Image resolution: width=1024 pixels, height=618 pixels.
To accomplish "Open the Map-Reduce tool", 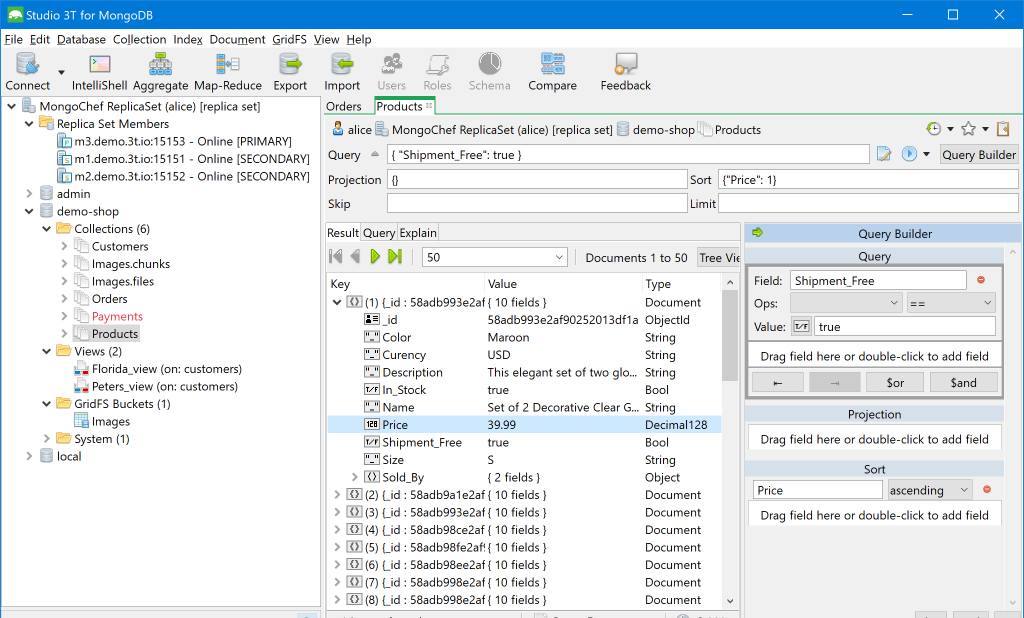I will tap(228, 65).
